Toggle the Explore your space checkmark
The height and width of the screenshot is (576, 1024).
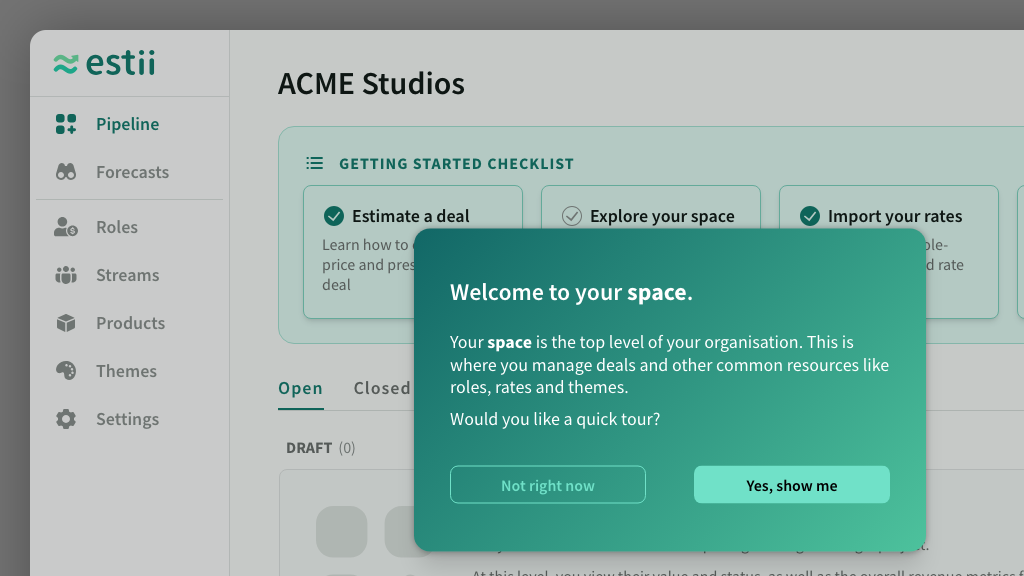coord(572,216)
